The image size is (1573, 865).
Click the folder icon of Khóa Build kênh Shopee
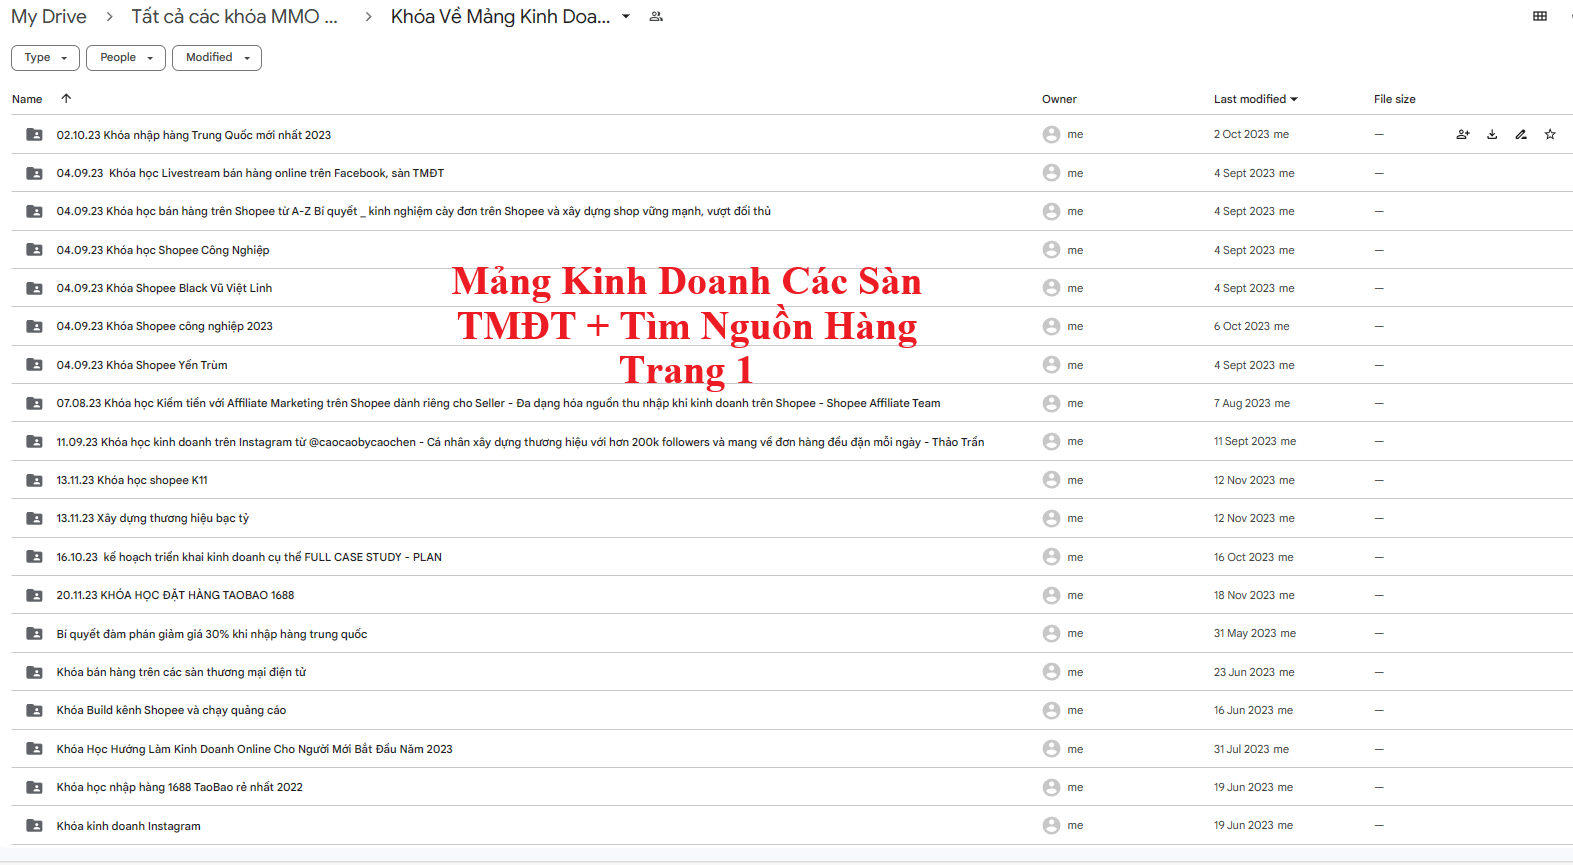pos(34,710)
